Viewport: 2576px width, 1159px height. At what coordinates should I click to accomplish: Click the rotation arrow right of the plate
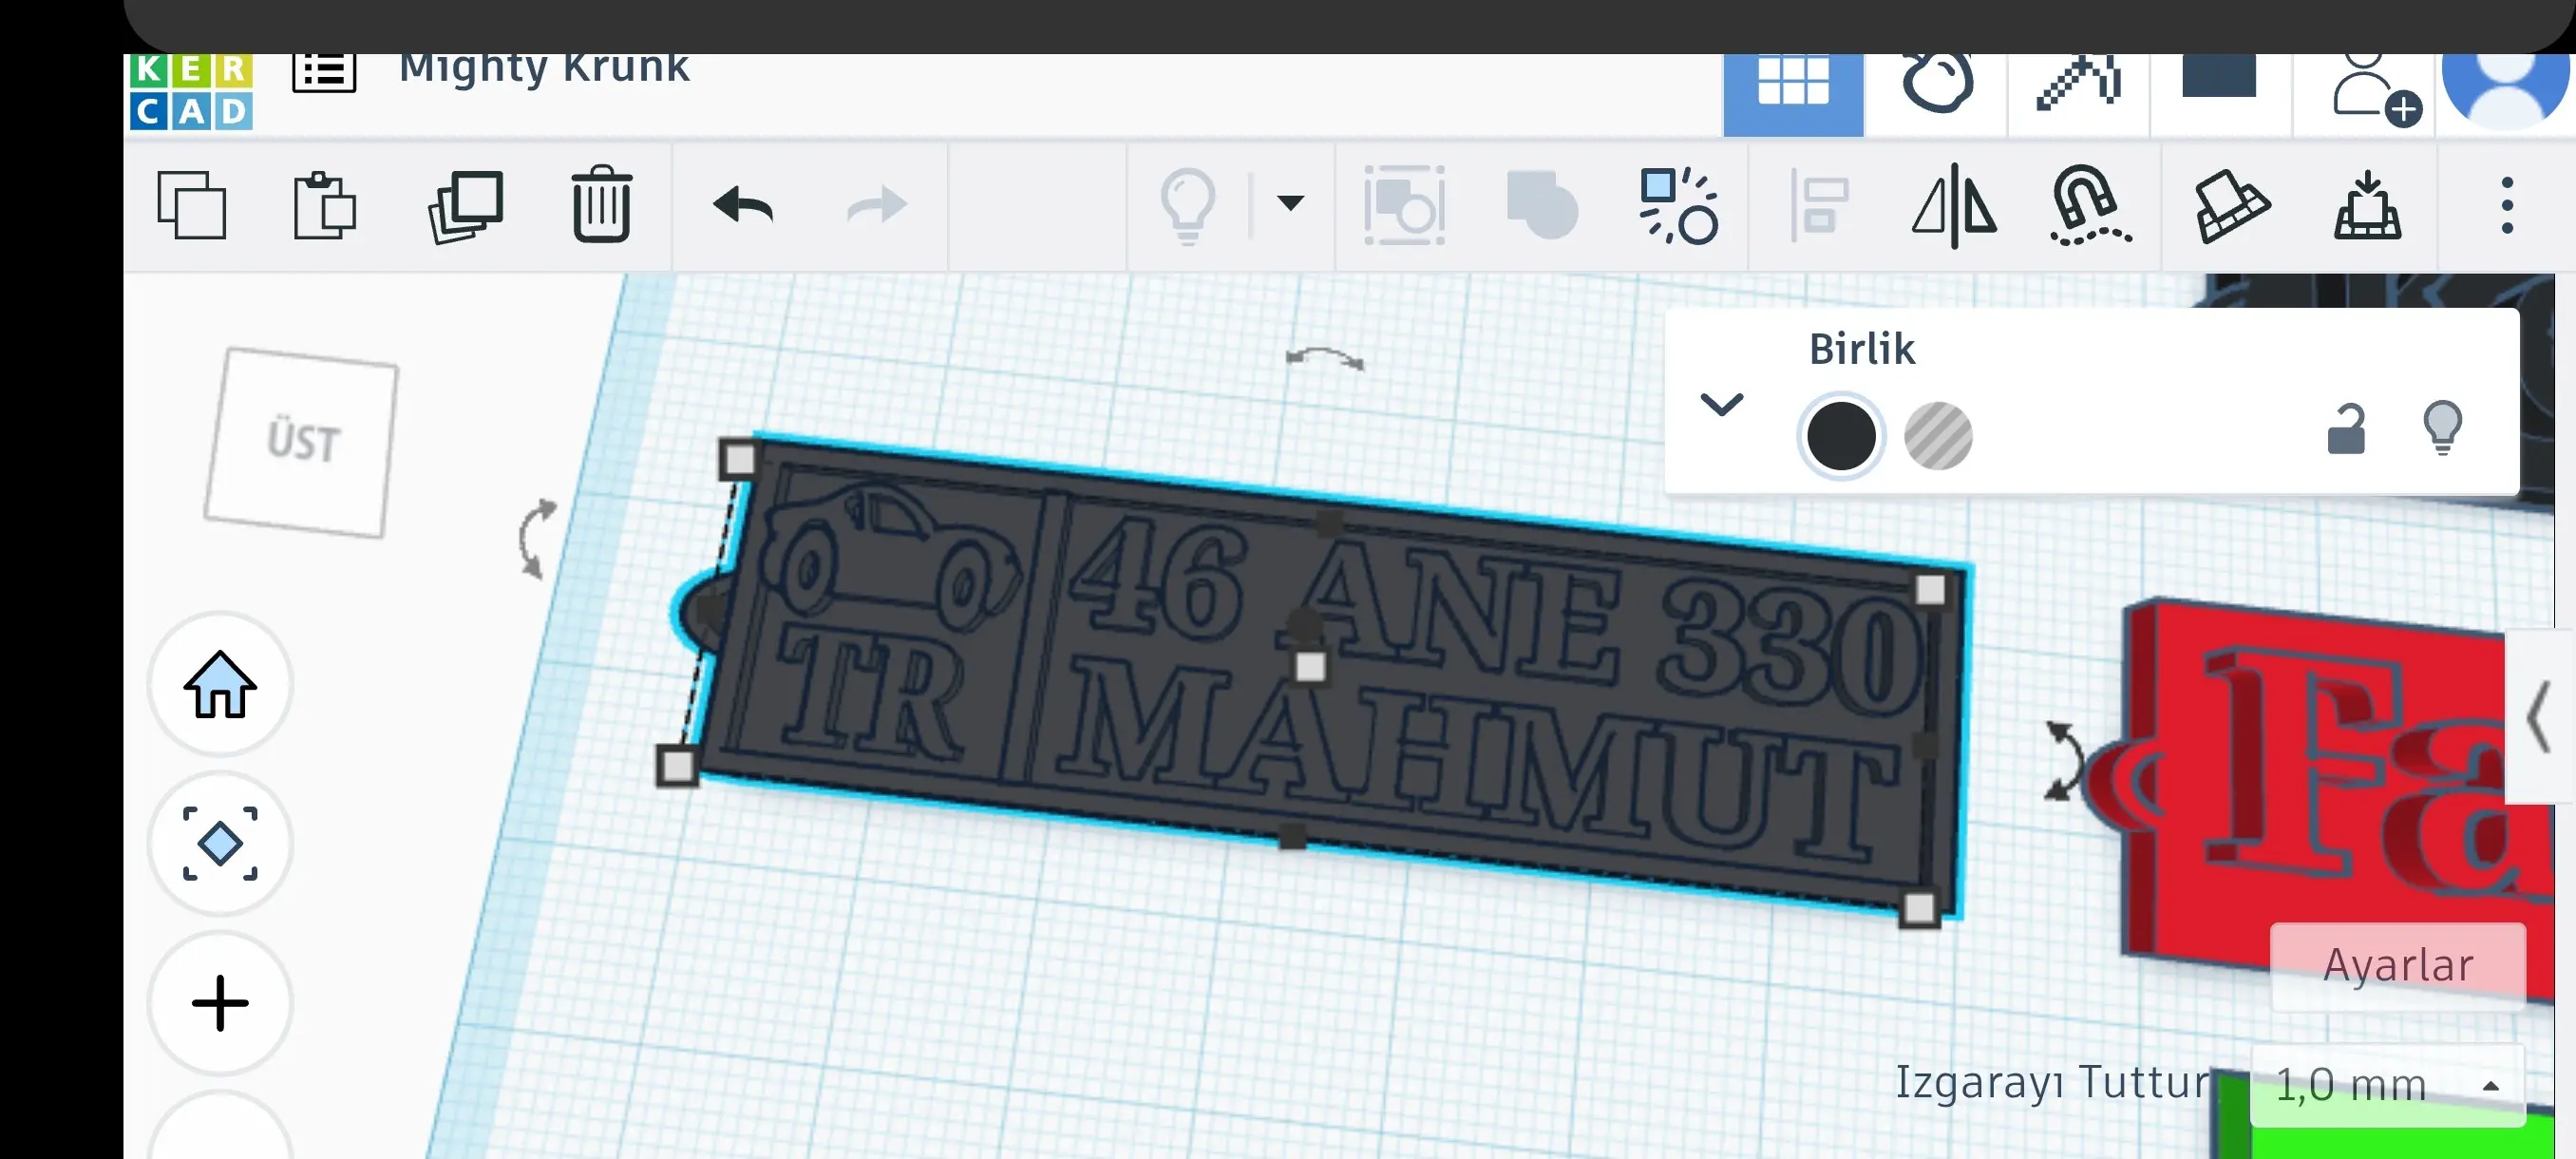click(x=2063, y=760)
